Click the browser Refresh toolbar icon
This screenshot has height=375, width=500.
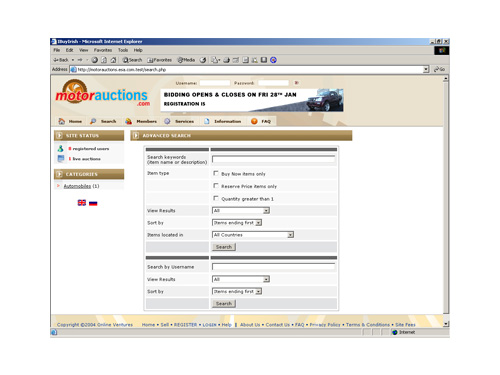(104, 60)
